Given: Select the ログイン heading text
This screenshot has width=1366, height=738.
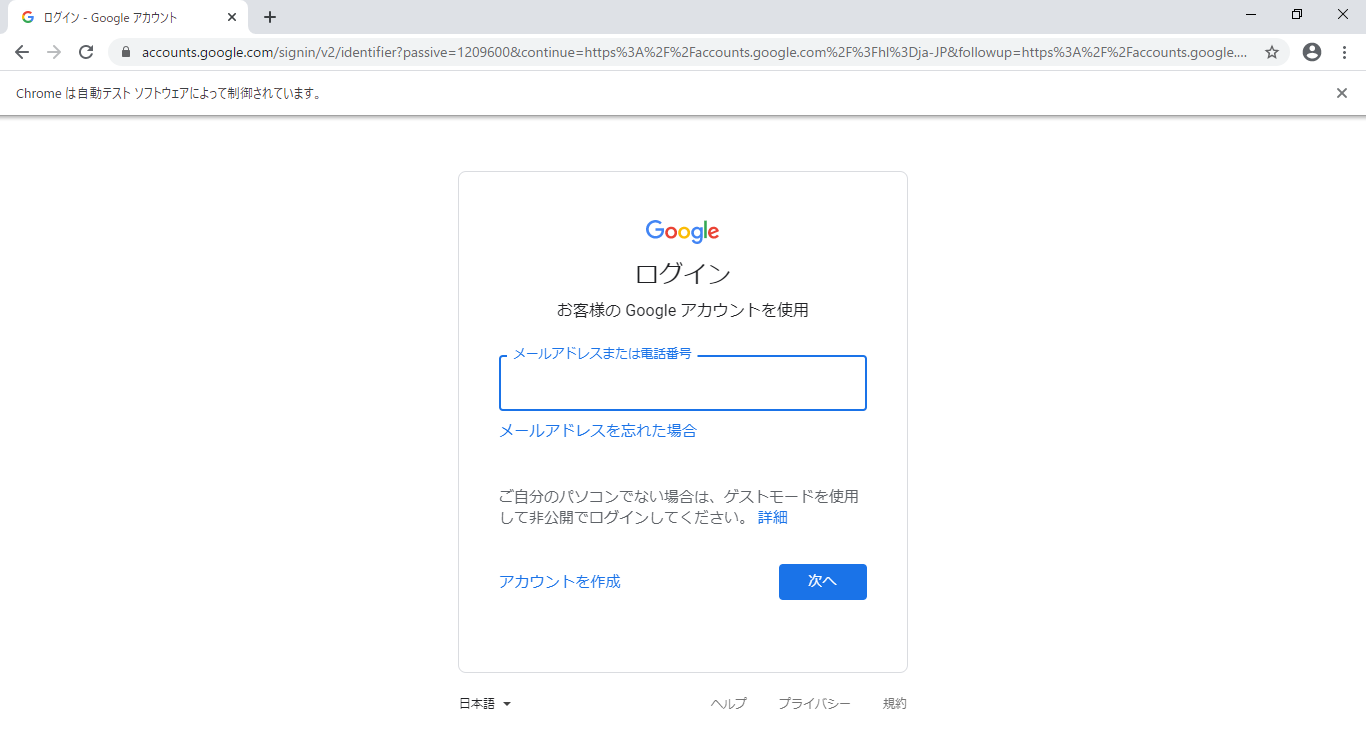Looking at the screenshot, I should (x=683, y=274).
